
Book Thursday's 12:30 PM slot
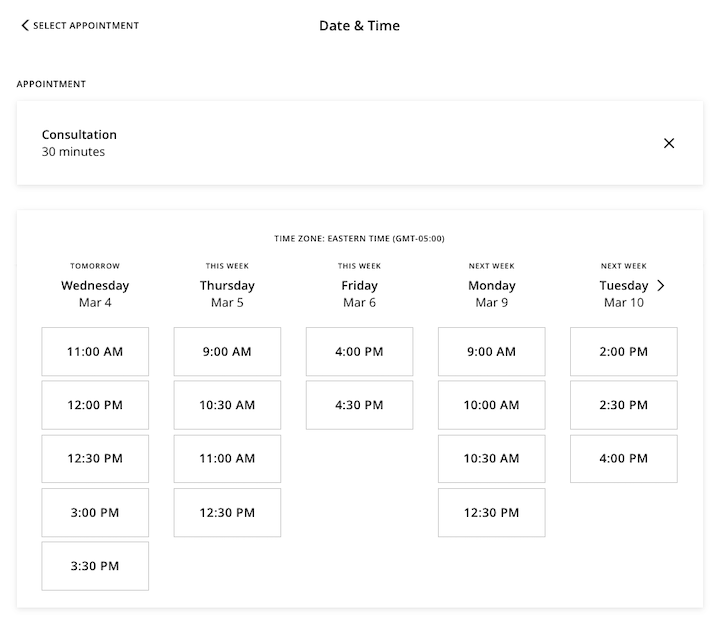point(227,513)
